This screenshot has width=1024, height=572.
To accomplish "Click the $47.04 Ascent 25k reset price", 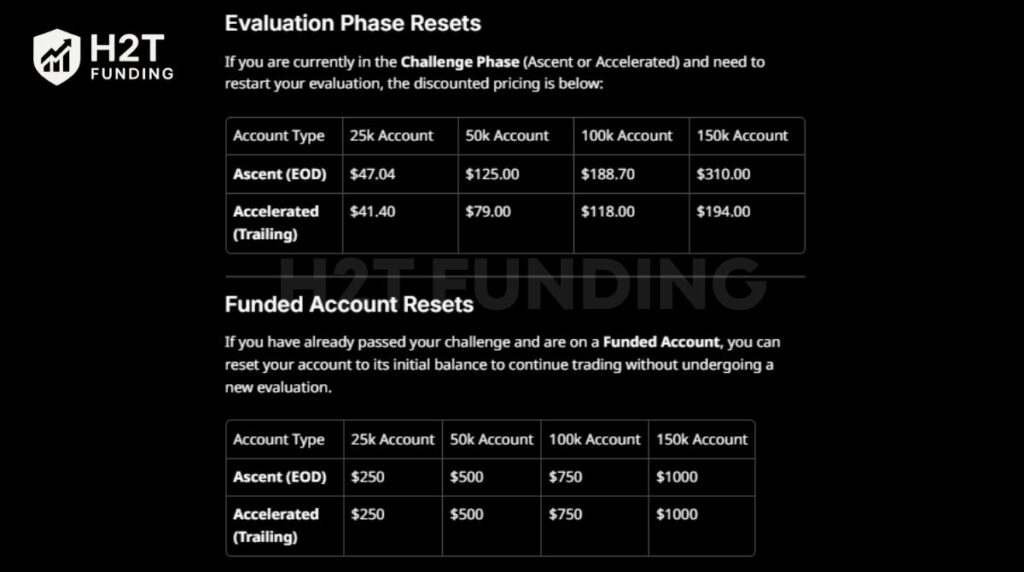I will click(372, 174).
